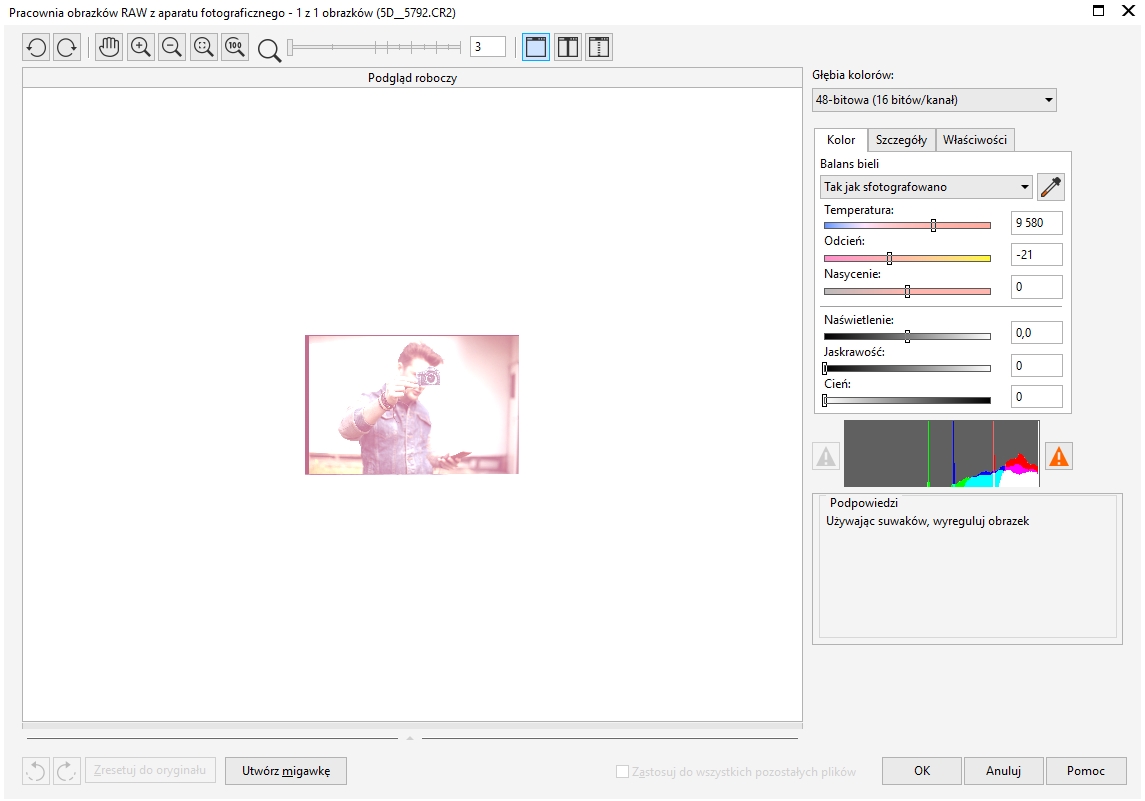1145x801 pixels.
Task: Click the Zoom out magnifier icon
Action: pyautogui.click(x=172, y=48)
